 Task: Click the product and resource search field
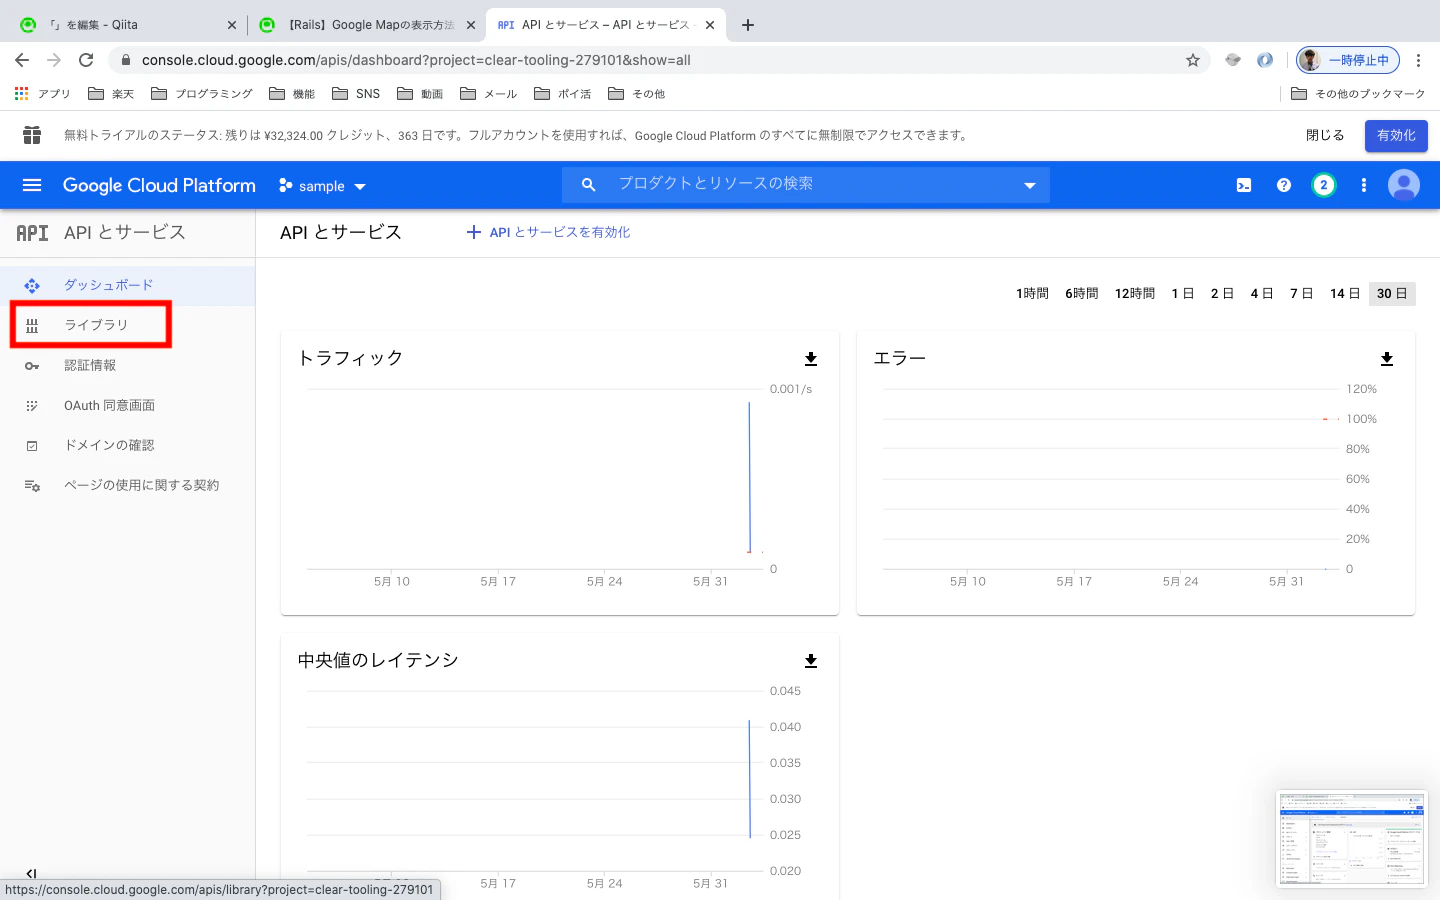click(805, 184)
